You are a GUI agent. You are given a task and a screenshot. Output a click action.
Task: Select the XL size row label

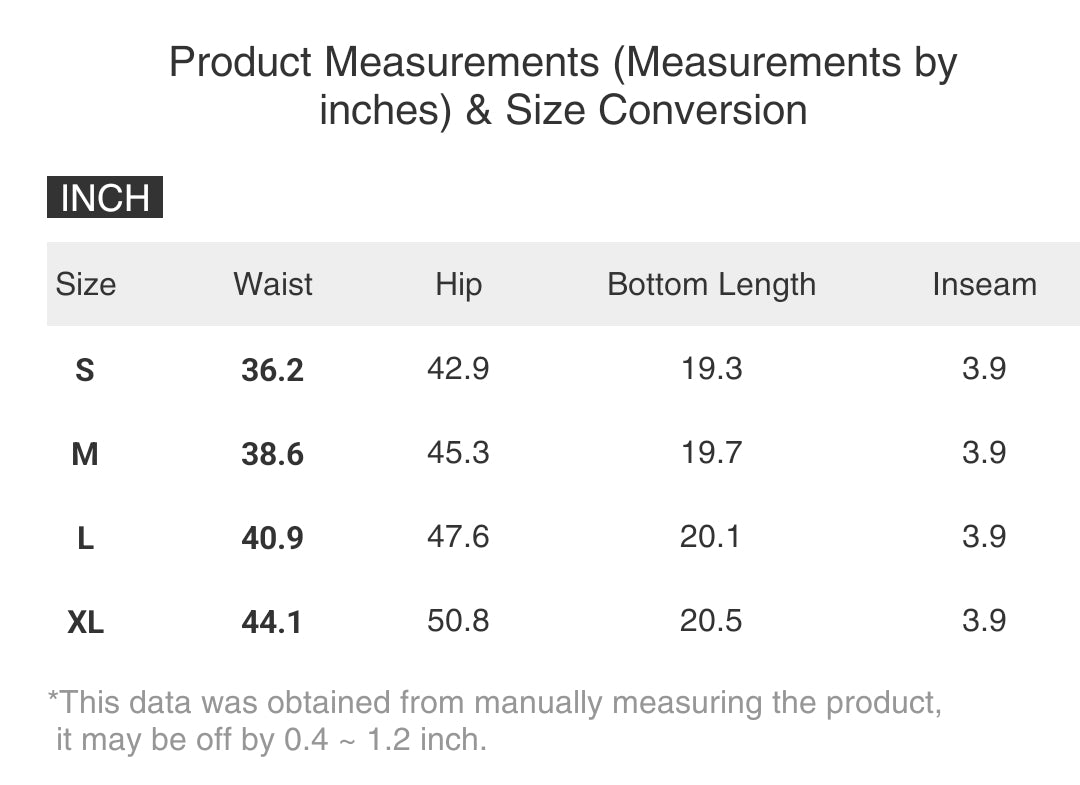(85, 623)
